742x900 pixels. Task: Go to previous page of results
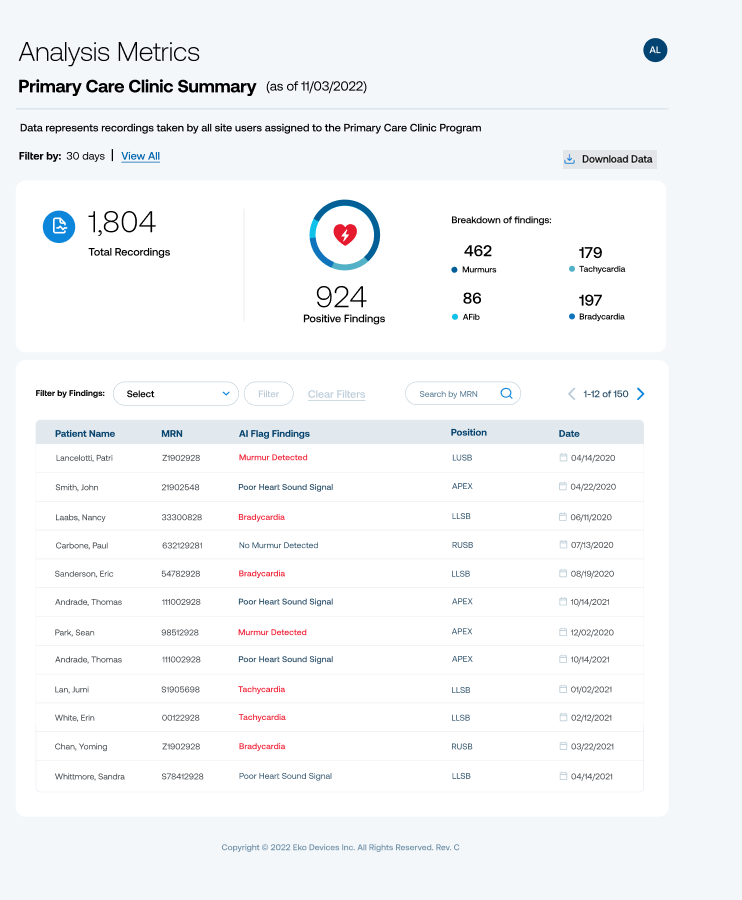click(x=572, y=394)
